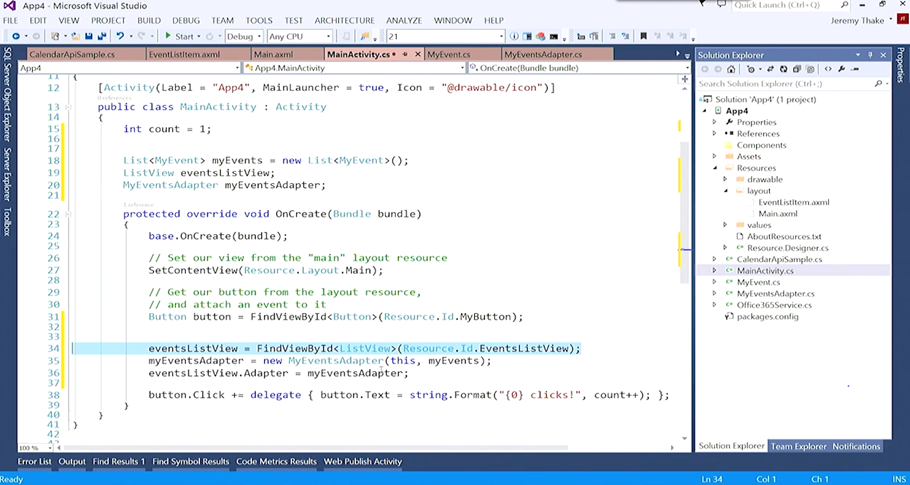
Task: Collapse the Resources folder
Action: pyautogui.click(x=715, y=168)
